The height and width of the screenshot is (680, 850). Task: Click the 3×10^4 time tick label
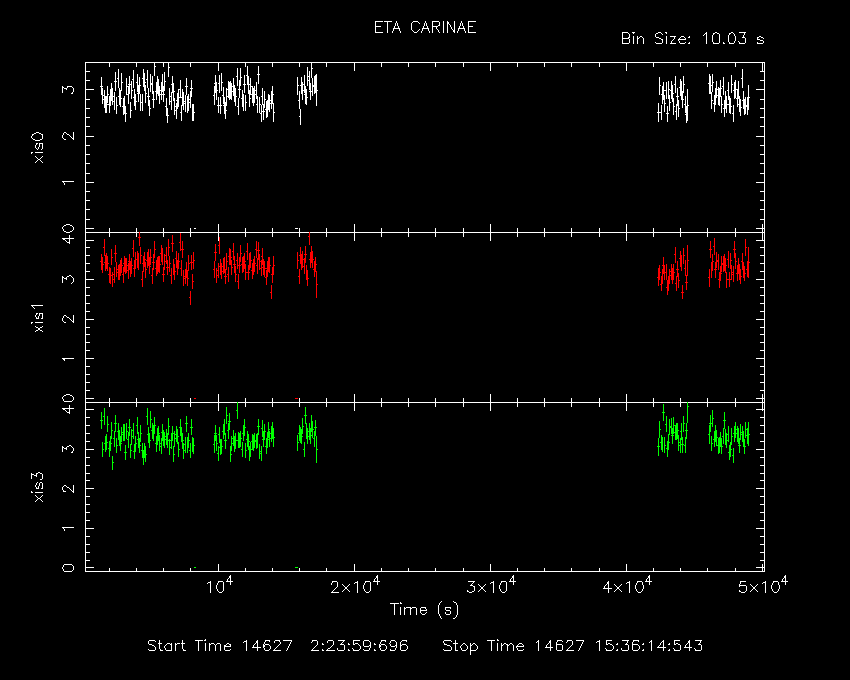click(491, 586)
